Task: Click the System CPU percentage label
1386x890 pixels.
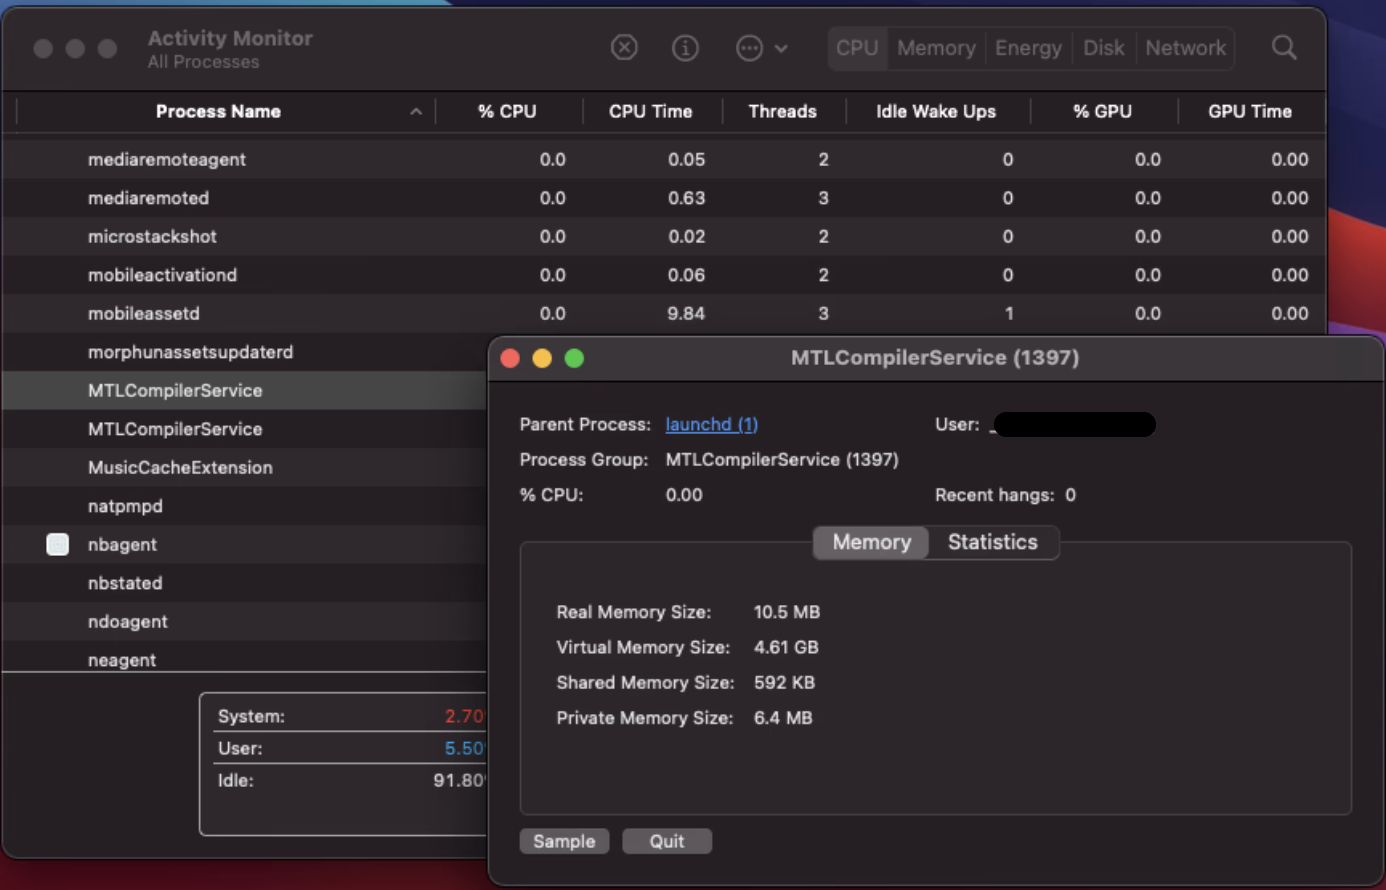Action: pyautogui.click(x=251, y=716)
